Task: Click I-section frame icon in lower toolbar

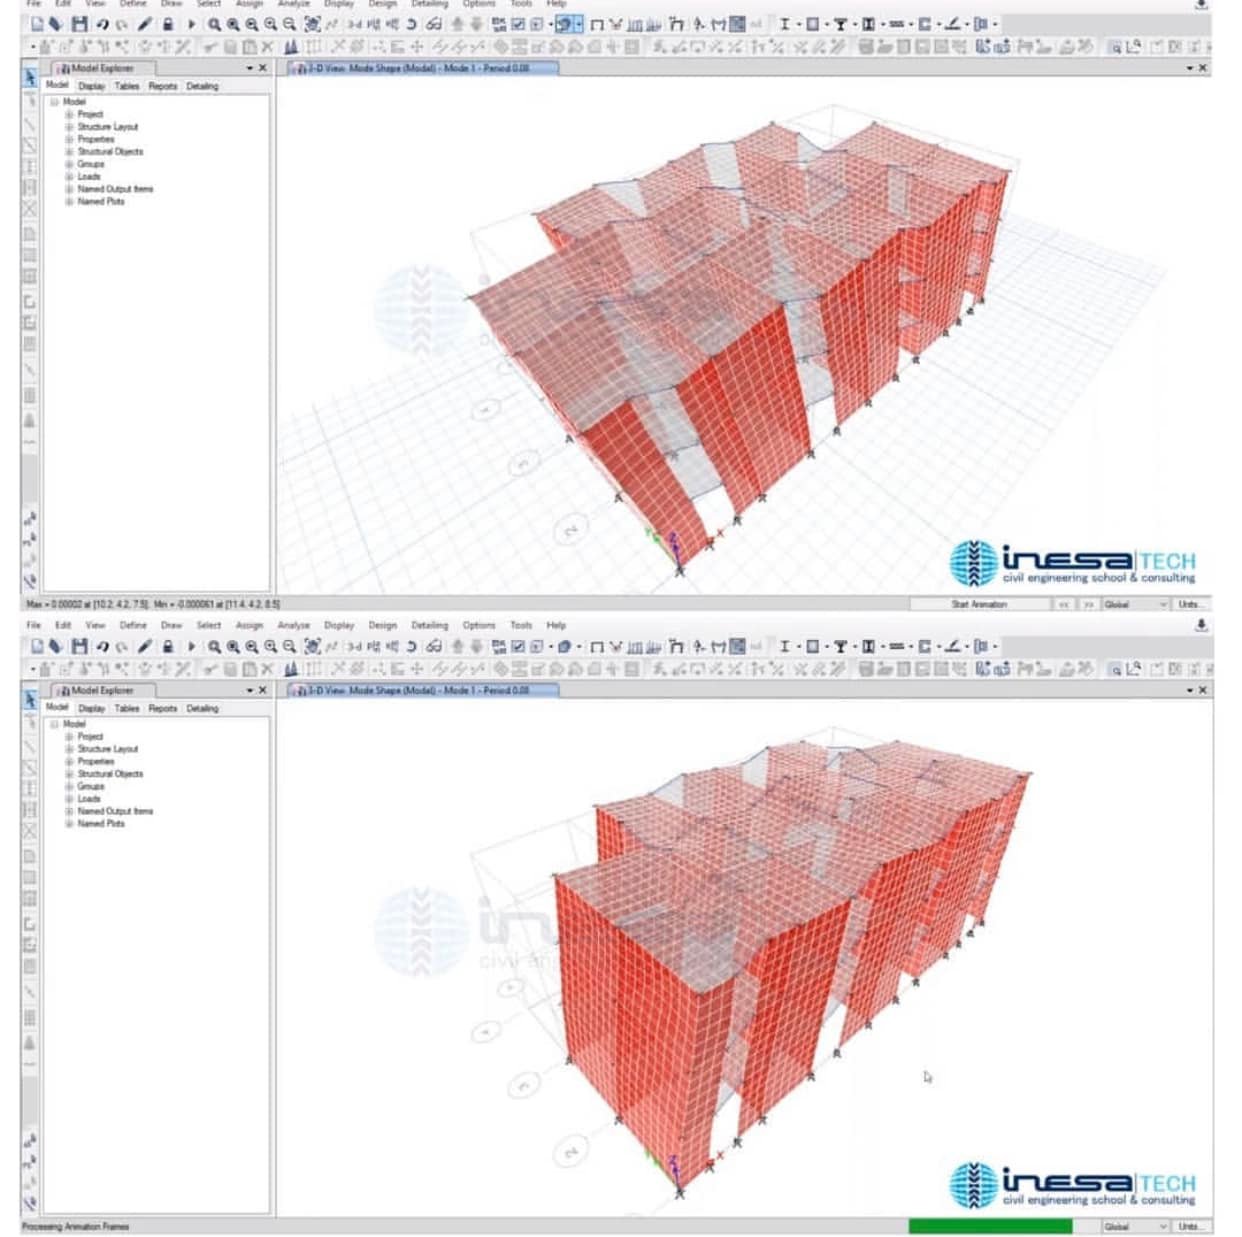Action: 784,646
